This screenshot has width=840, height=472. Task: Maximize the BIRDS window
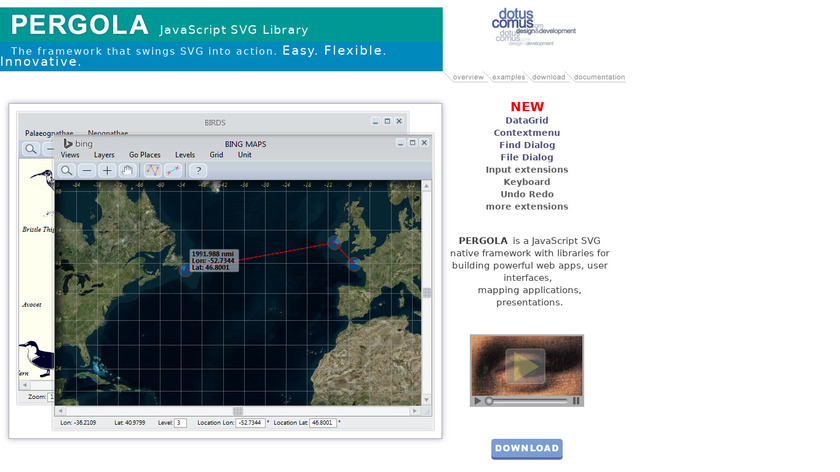click(x=387, y=122)
